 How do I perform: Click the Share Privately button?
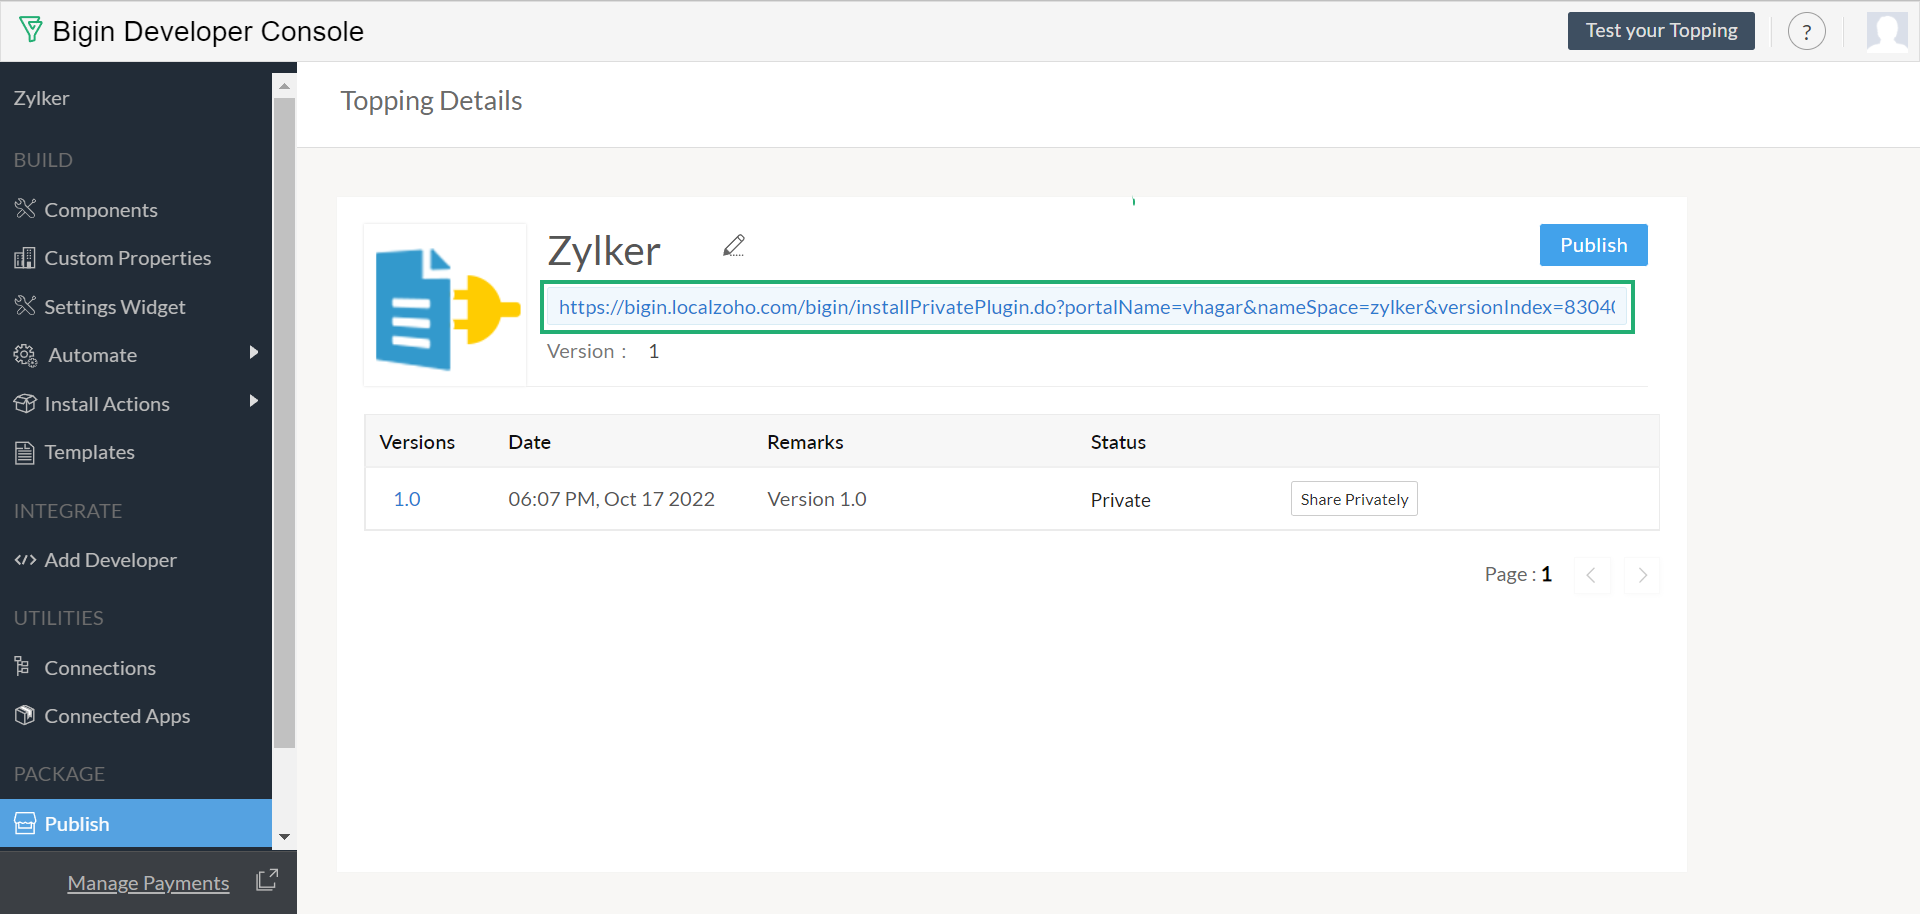1354,499
